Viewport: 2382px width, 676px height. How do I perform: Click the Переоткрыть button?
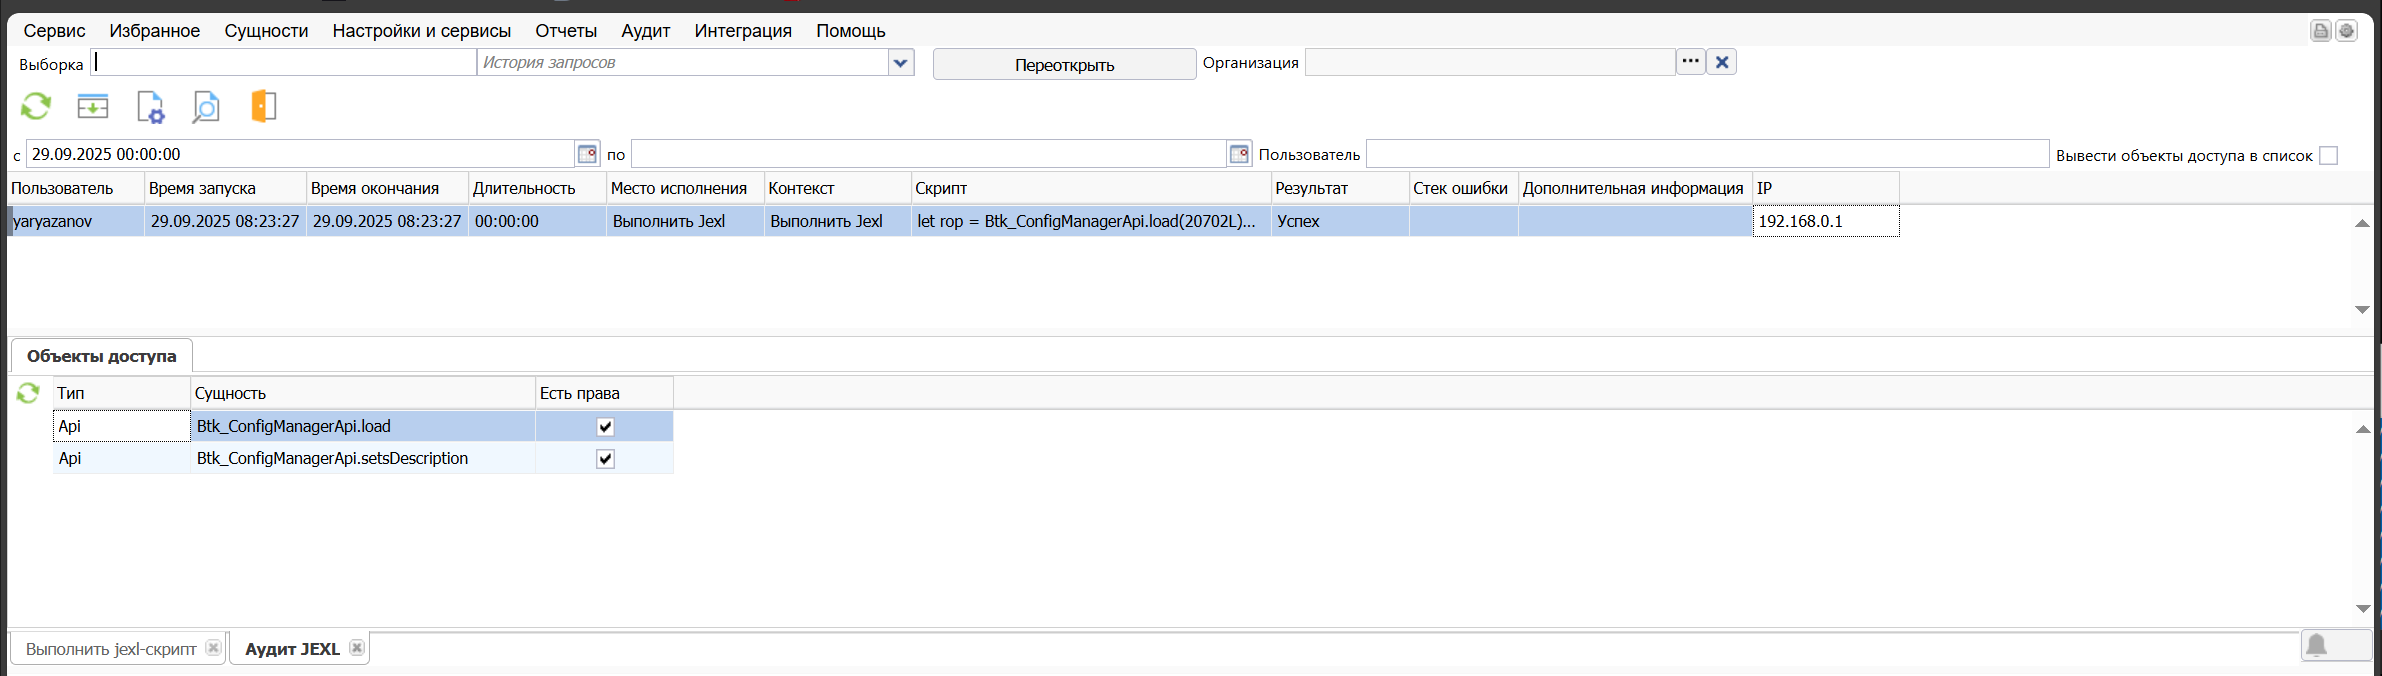pyautogui.click(x=1064, y=65)
